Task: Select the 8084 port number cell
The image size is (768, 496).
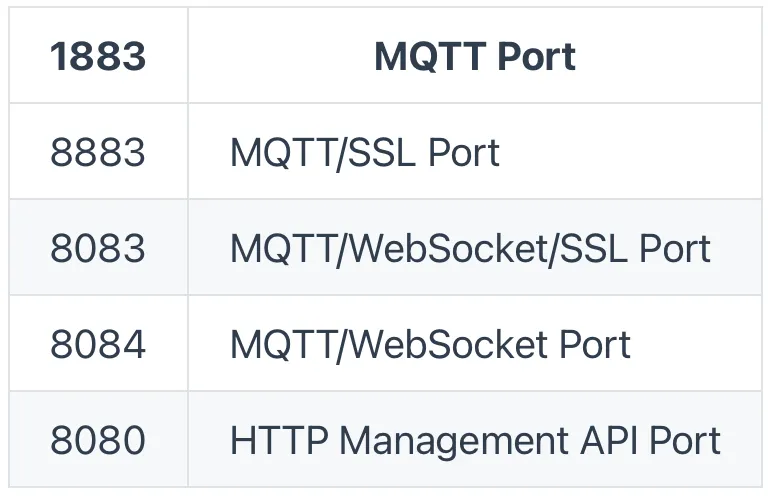Action: 98,345
